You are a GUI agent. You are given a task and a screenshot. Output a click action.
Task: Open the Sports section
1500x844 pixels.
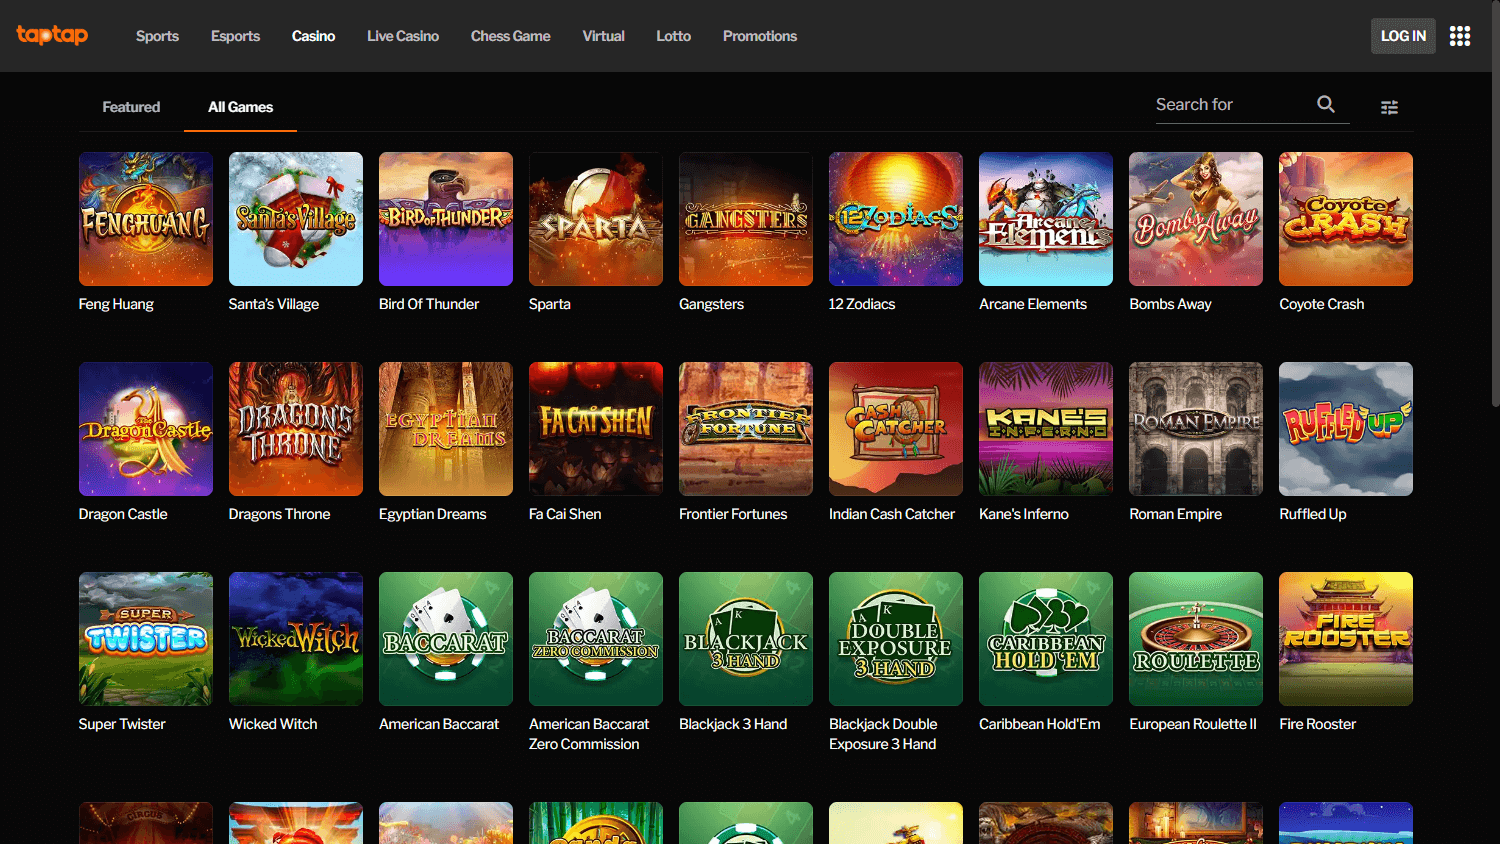(x=157, y=36)
